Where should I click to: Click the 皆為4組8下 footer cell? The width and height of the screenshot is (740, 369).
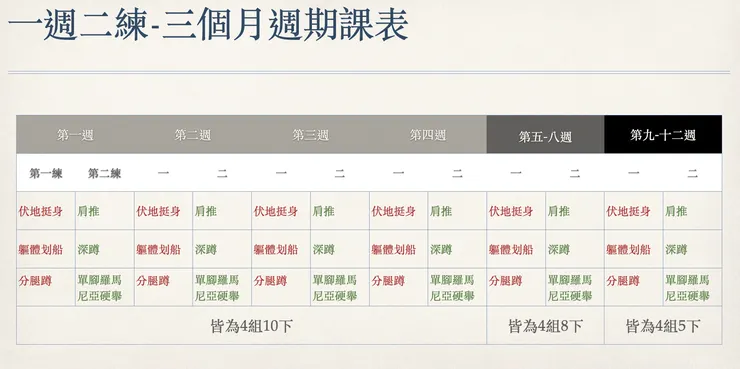click(545, 326)
